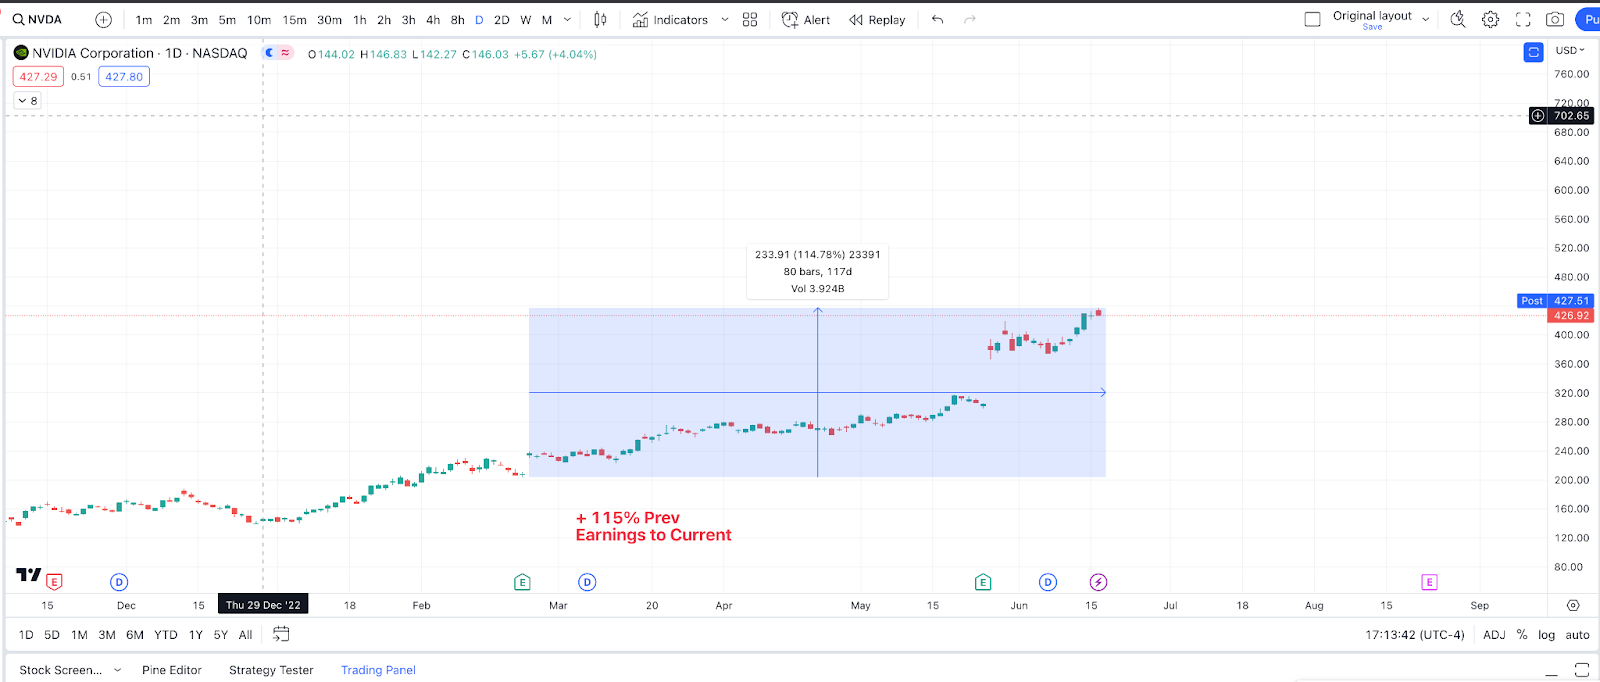This screenshot has height=682, width=1600.
Task: Open time axis settings gear icon
Action: point(1573,606)
